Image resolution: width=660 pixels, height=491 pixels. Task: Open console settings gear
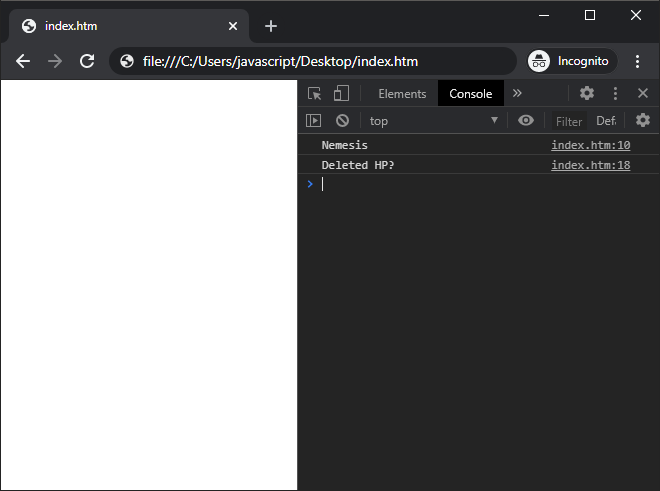pos(643,120)
